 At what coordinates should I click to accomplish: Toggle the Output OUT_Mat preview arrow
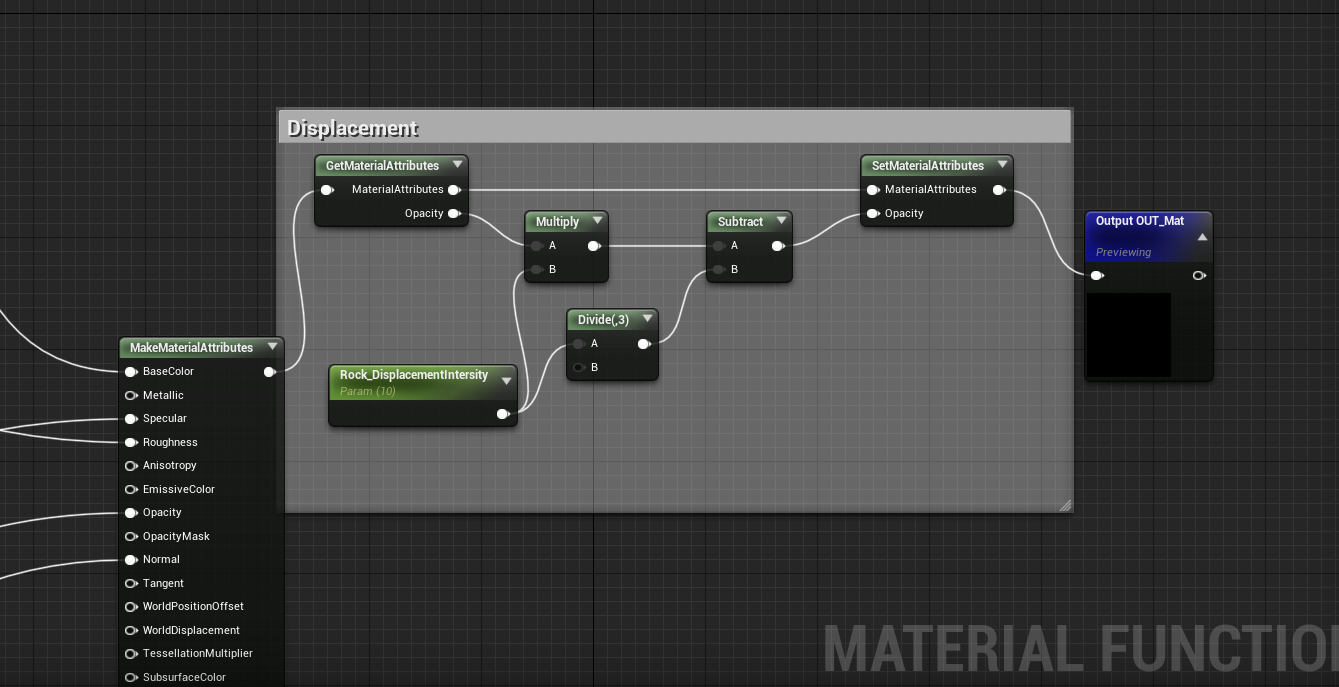(x=1202, y=237)
